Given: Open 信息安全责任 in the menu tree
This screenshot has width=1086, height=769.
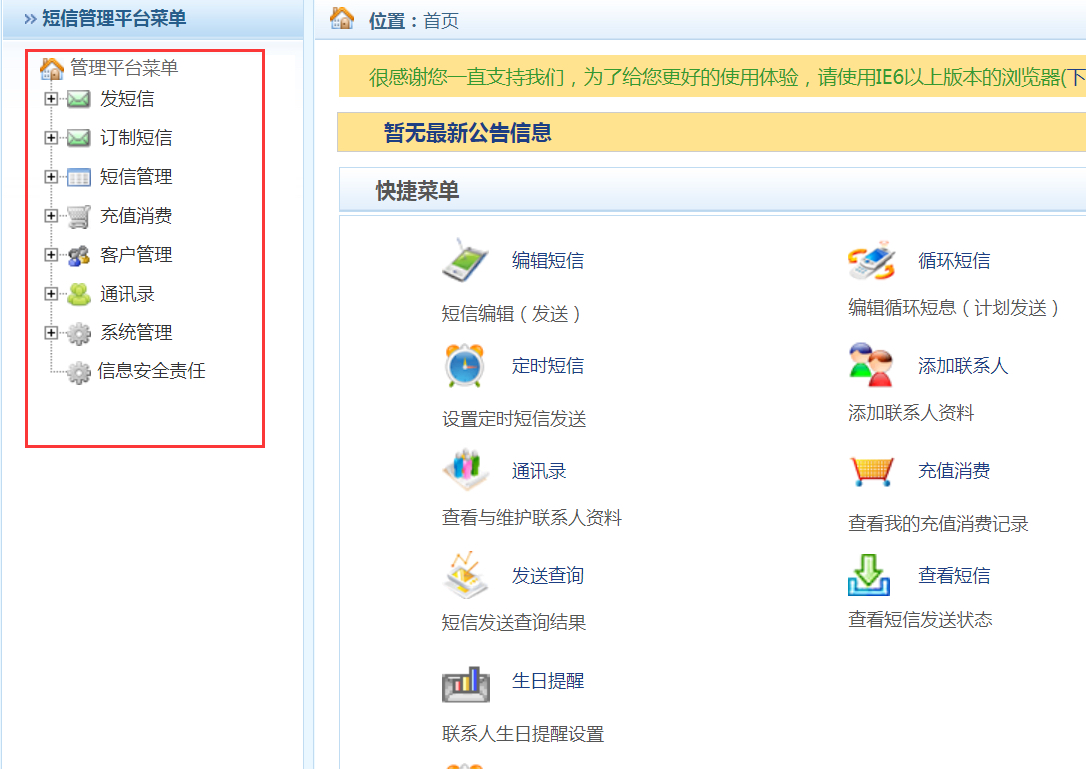Looking at the screenshot, I should pyautogui.click(x=151, y=371).
